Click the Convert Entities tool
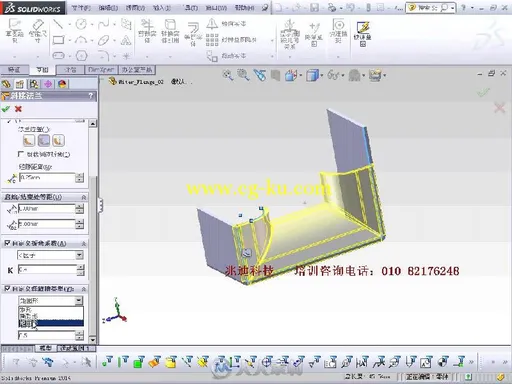This screenshot has width=512, height=384. tap(170, 31)
